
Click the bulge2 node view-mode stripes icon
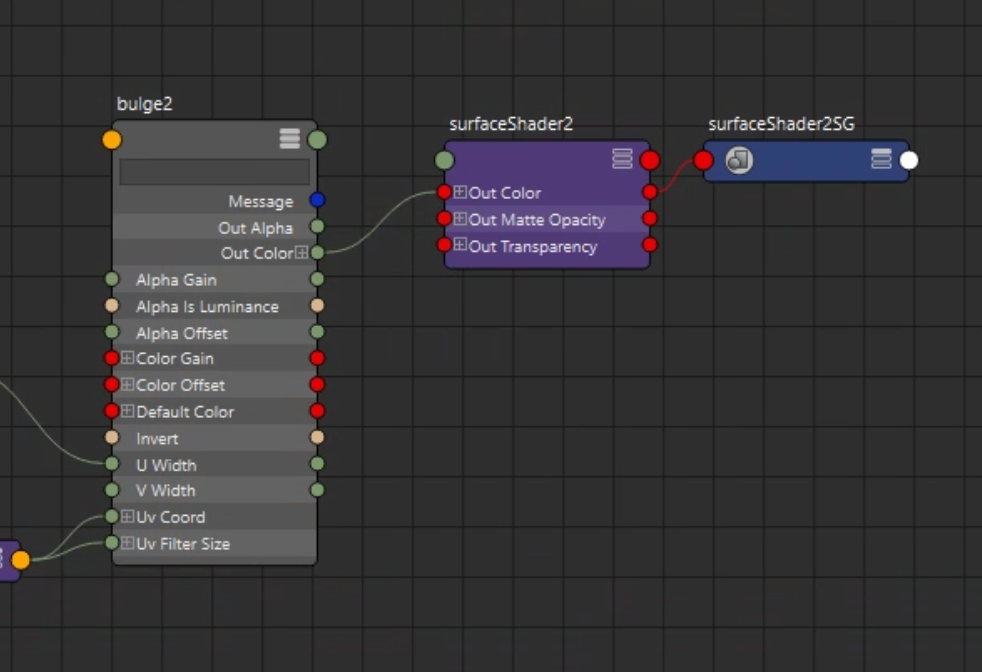289,139
